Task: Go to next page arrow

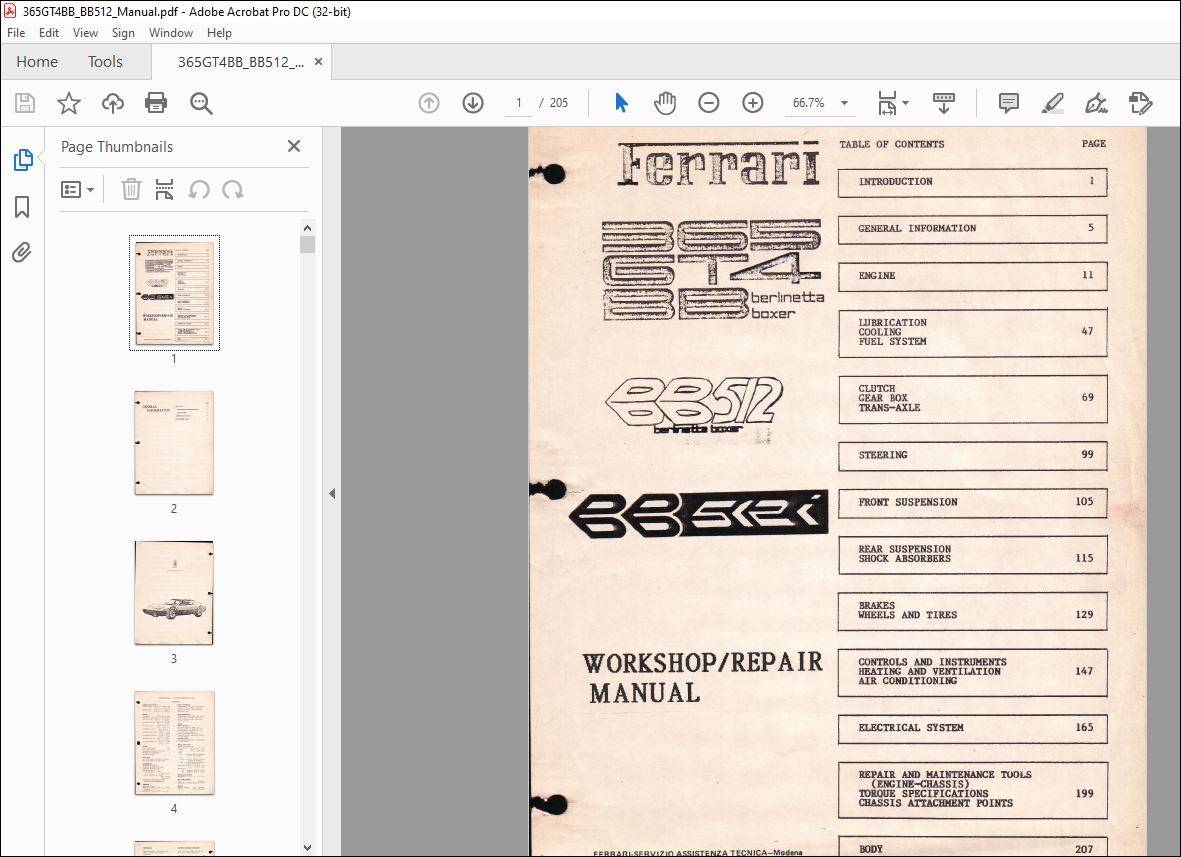Action: [x=473, y=102]
